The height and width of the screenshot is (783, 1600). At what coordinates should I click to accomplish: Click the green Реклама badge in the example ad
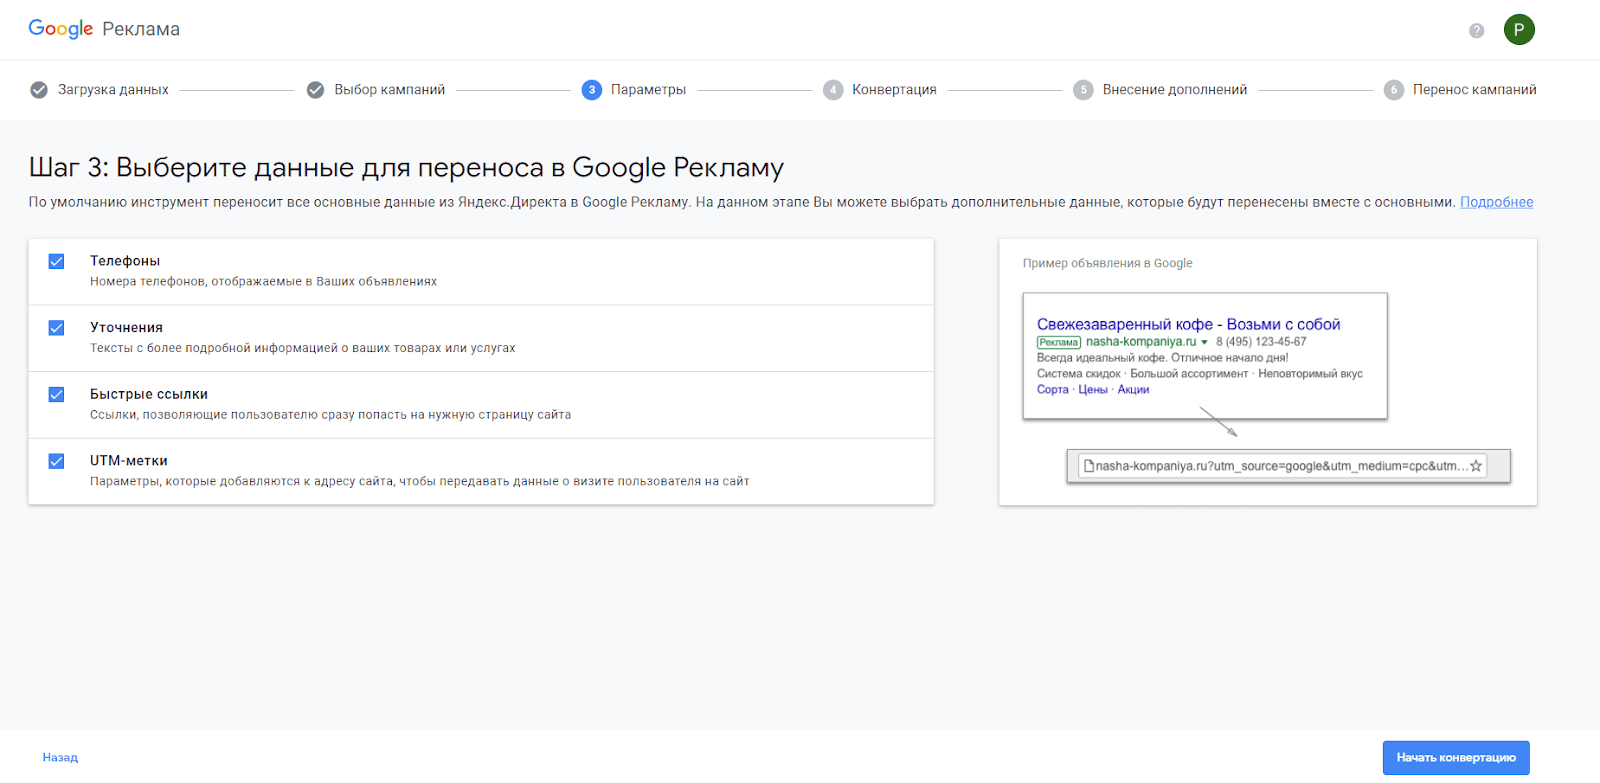[x=1059, y=342]
